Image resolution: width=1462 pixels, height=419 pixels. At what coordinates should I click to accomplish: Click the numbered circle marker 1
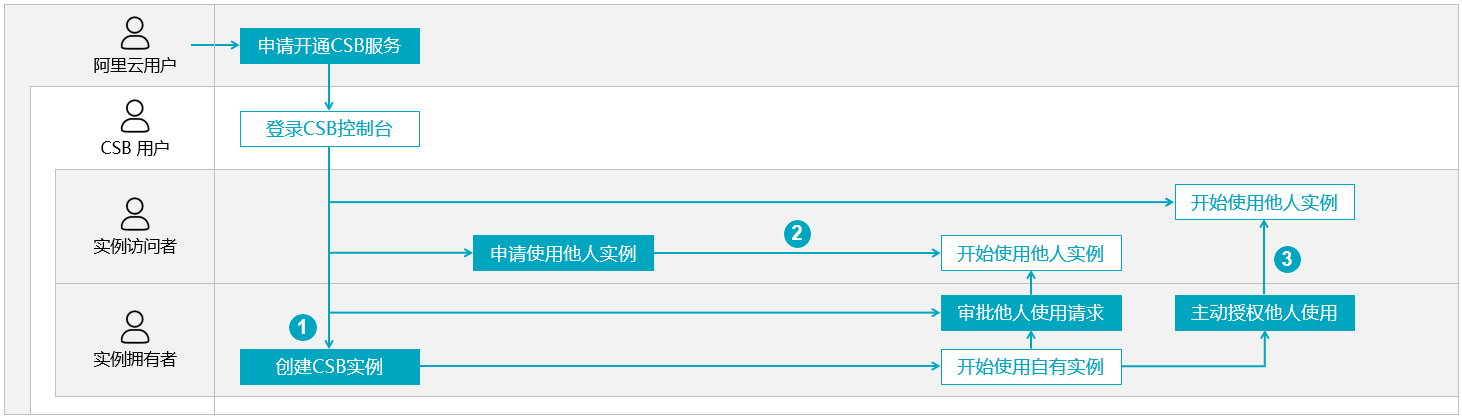(302, 326)
